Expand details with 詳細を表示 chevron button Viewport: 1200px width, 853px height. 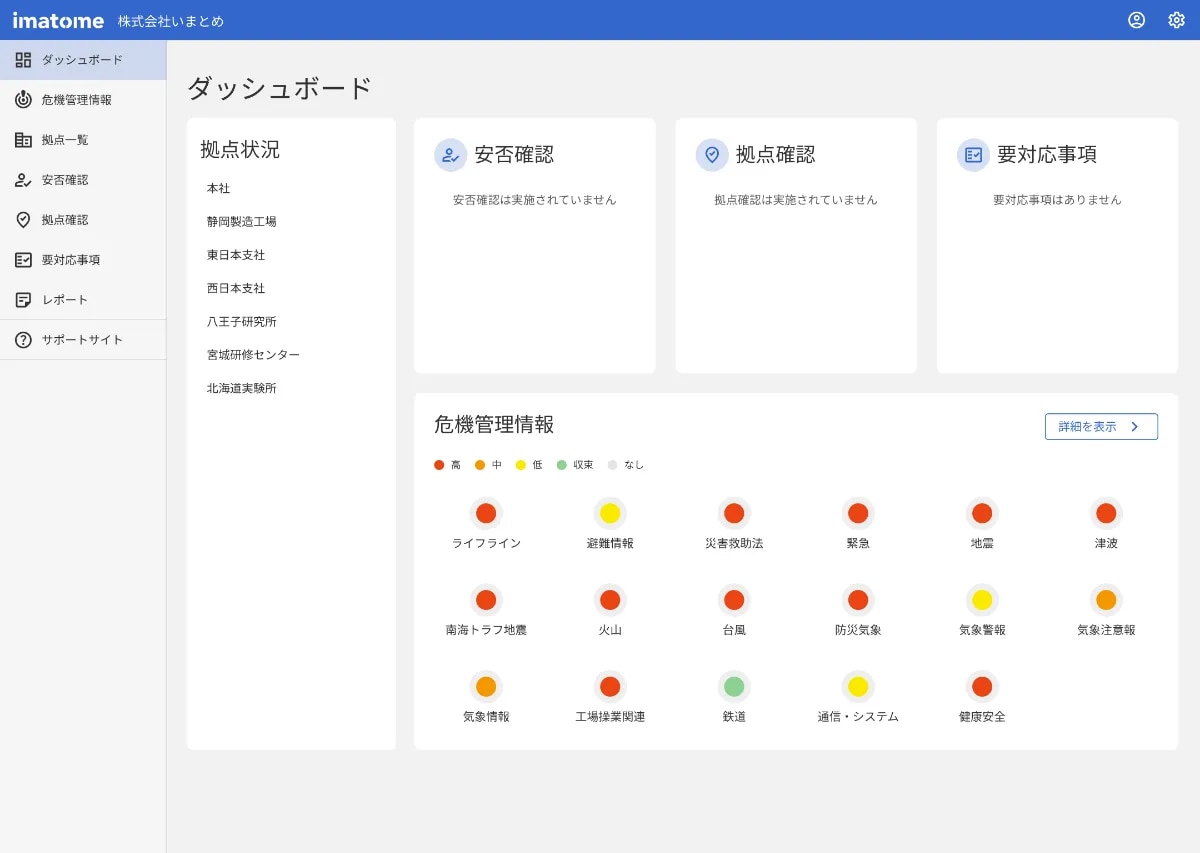(1101, 427)
